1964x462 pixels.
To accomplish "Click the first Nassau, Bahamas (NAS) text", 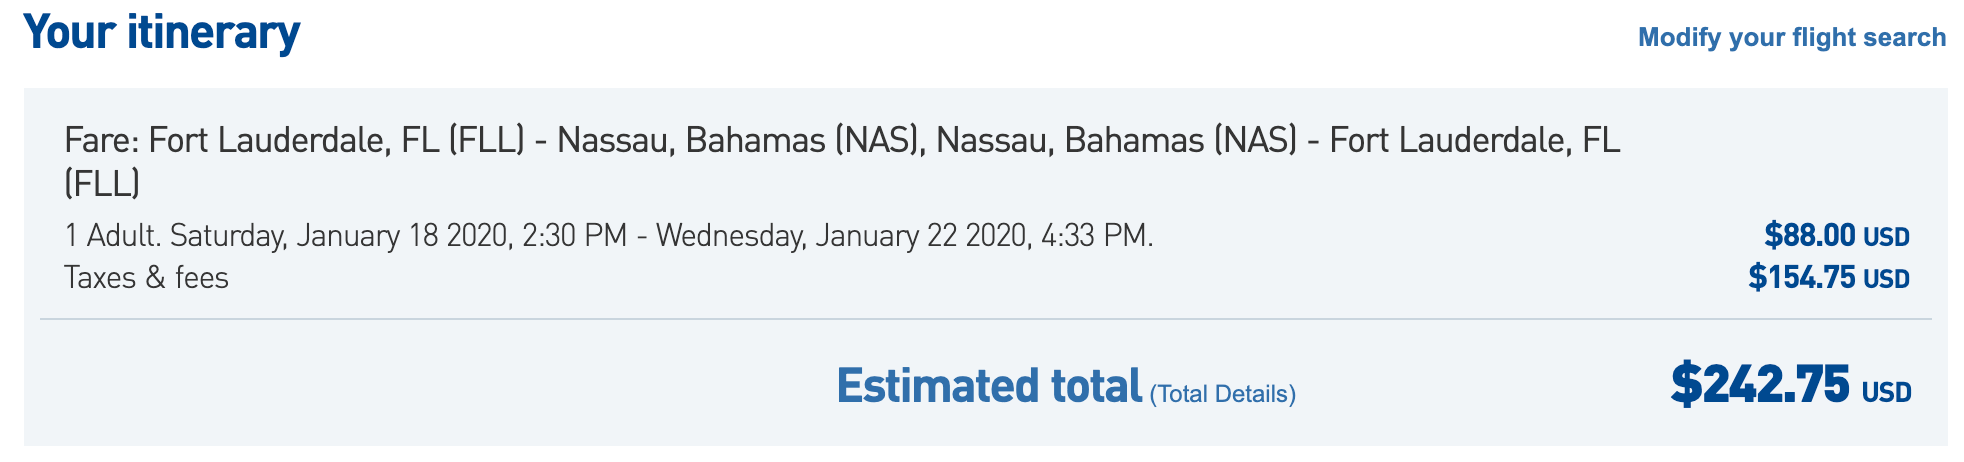I will pyautogui.click(x=738, y=140).
